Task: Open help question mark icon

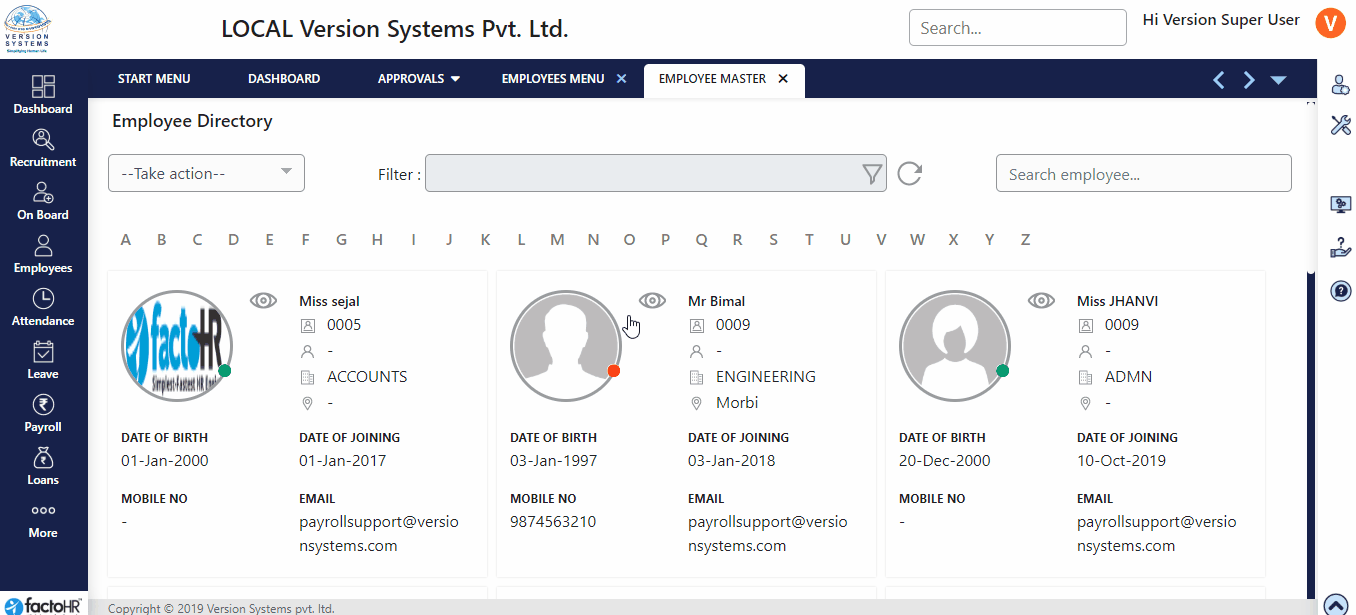Action: [x=1340, y=290]
